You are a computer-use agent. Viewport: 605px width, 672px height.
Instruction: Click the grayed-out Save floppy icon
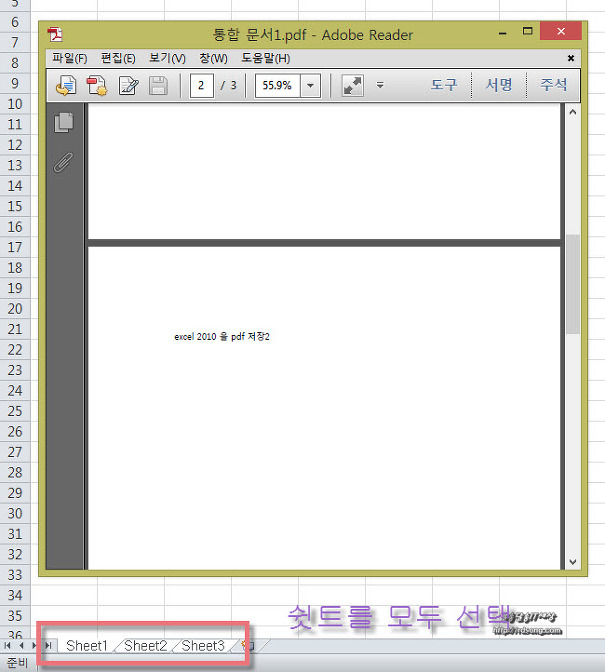point(158,86)
